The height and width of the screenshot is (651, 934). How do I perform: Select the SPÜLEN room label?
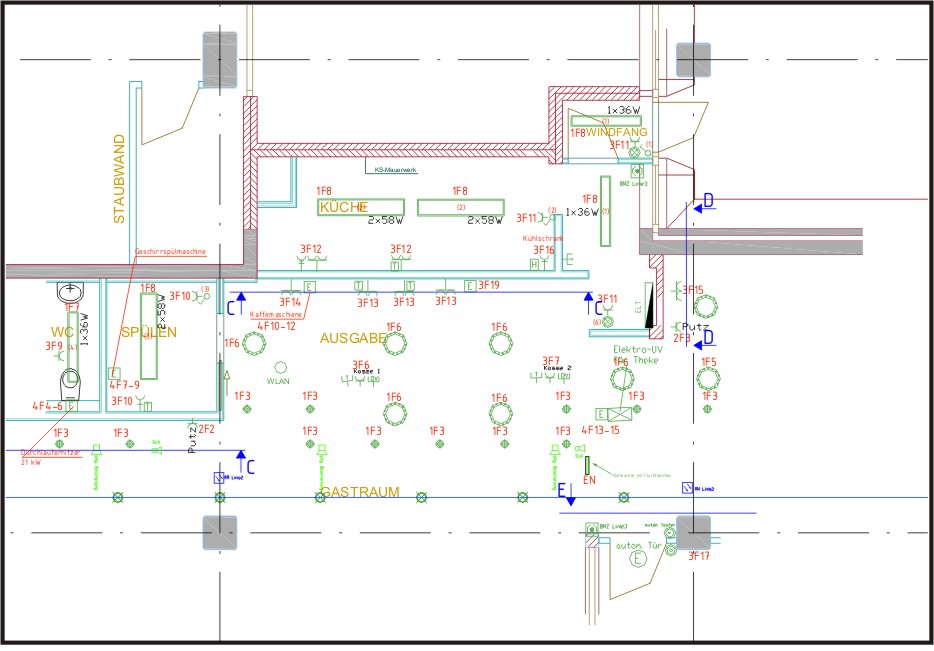(149, 332)
